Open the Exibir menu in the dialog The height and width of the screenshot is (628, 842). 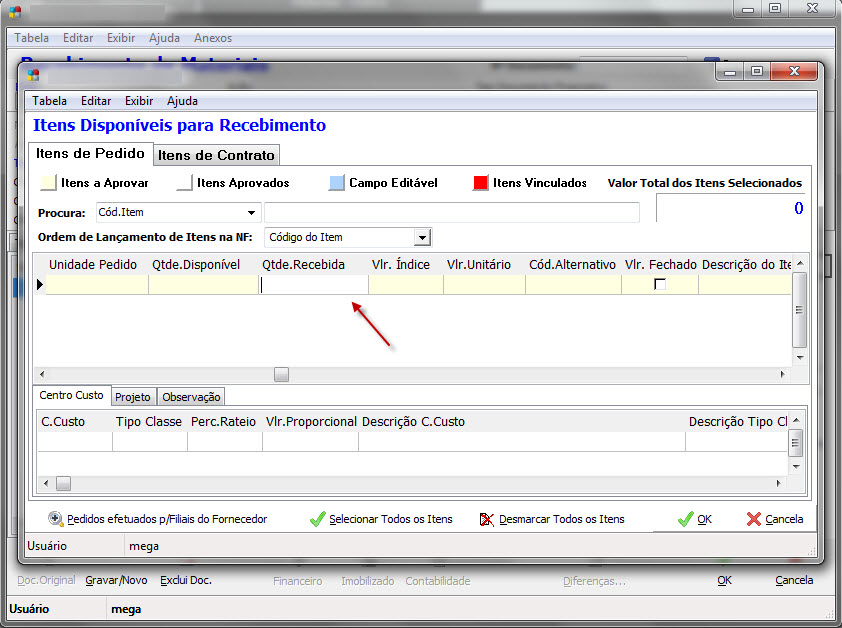[139, 101]
